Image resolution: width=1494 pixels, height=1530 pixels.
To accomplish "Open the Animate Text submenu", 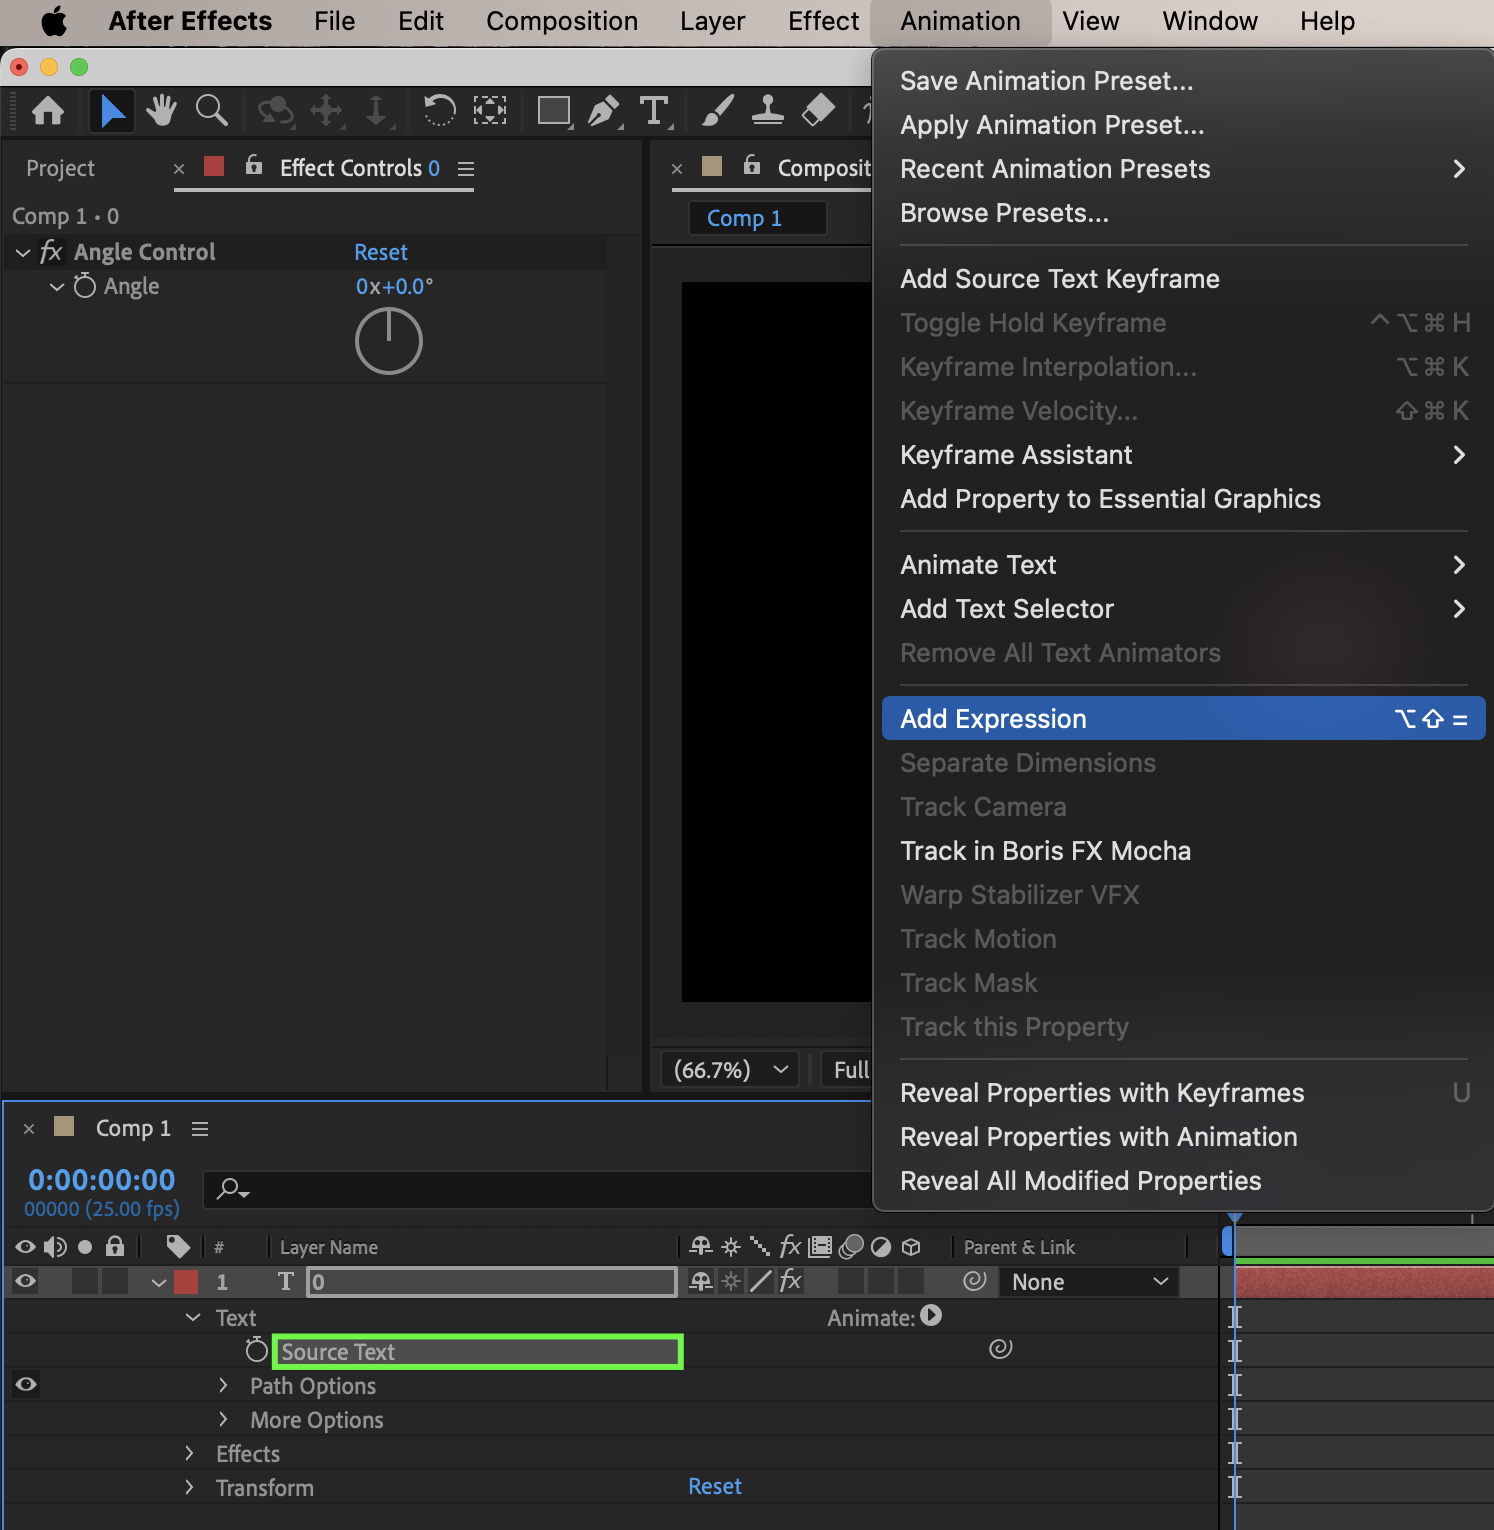I will pos(1184,564).
